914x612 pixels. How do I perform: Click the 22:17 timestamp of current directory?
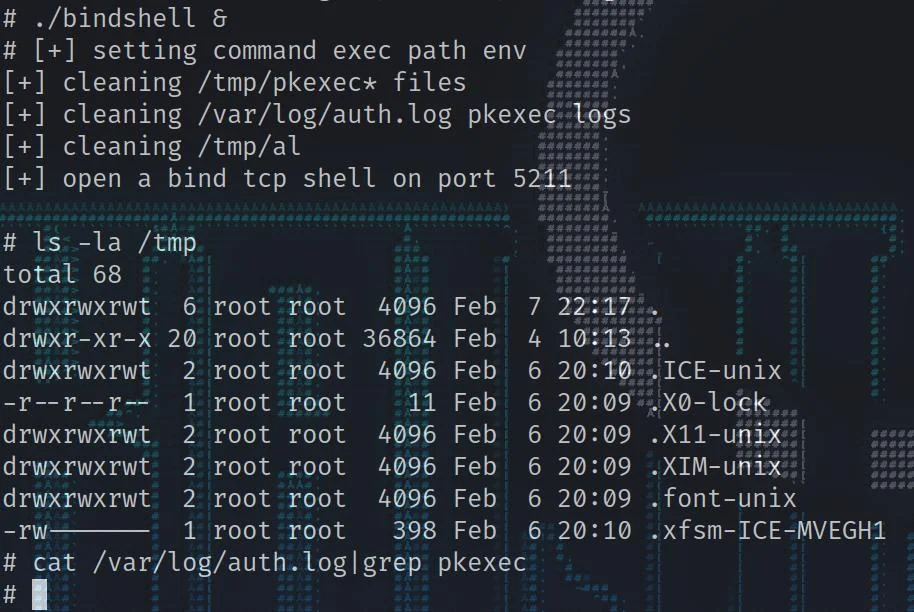[594, 307]
